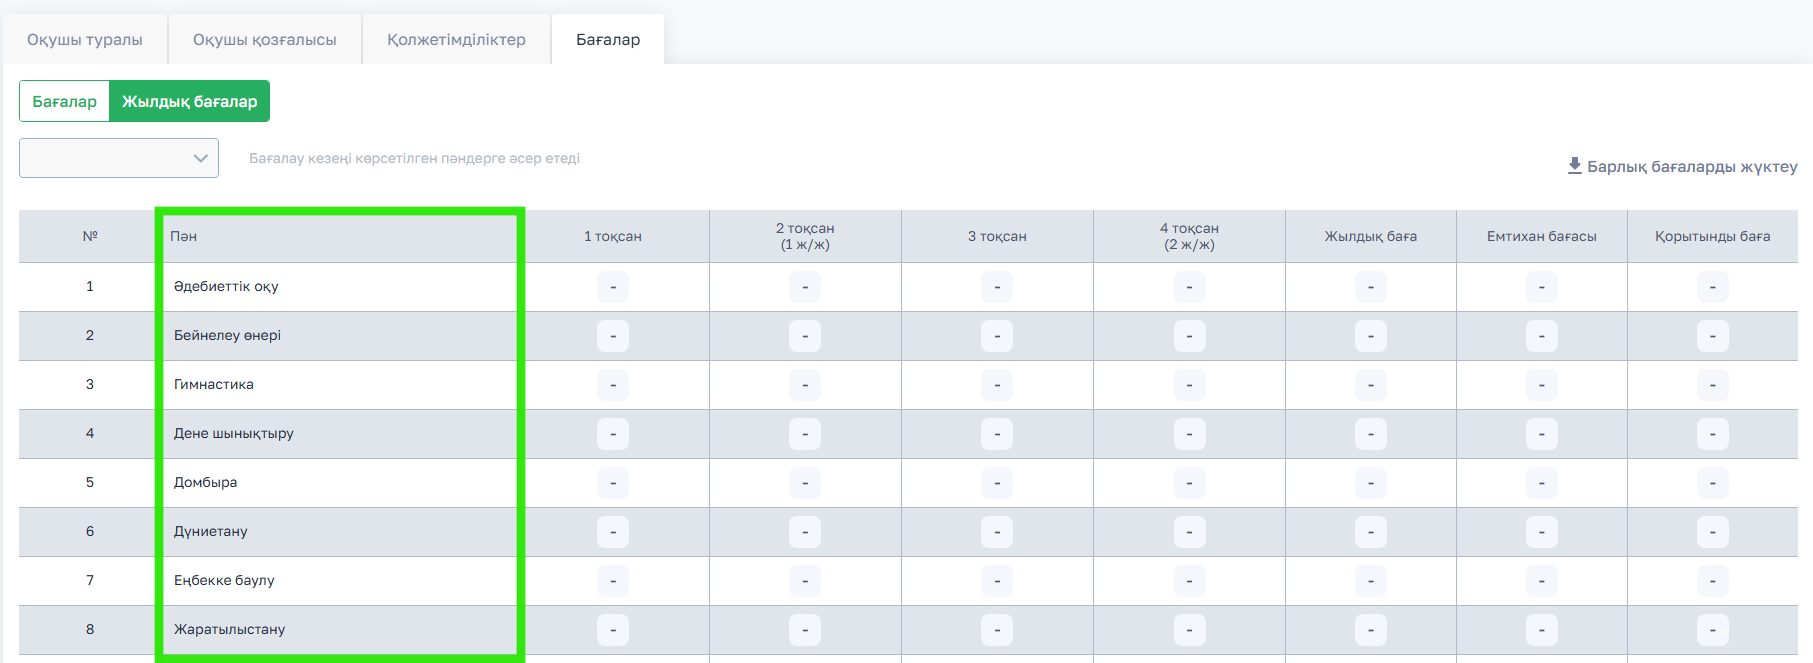Screen dimensions: 1813x663
Task: Click 3 тоқсан grade for Домбыра
Action: click(x=997, y=483)
